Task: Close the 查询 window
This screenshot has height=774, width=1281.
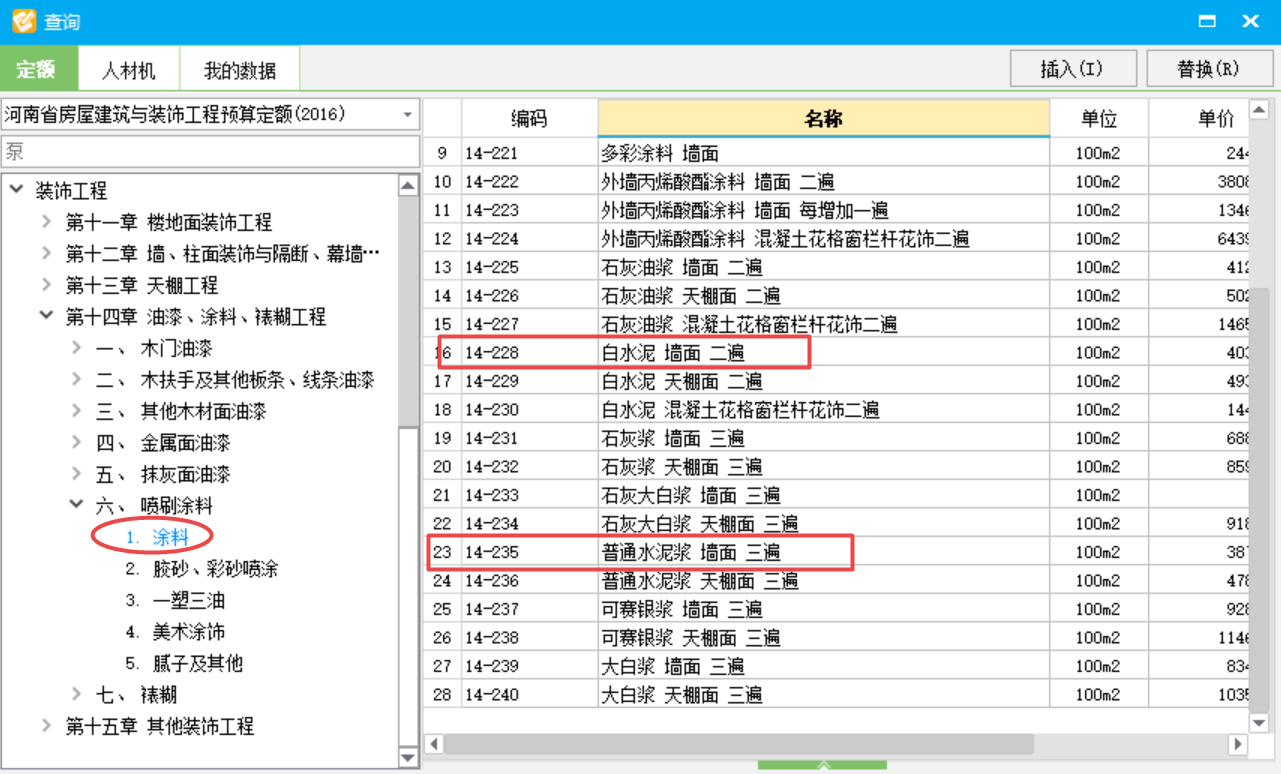Action: [x=1250, y=21]
